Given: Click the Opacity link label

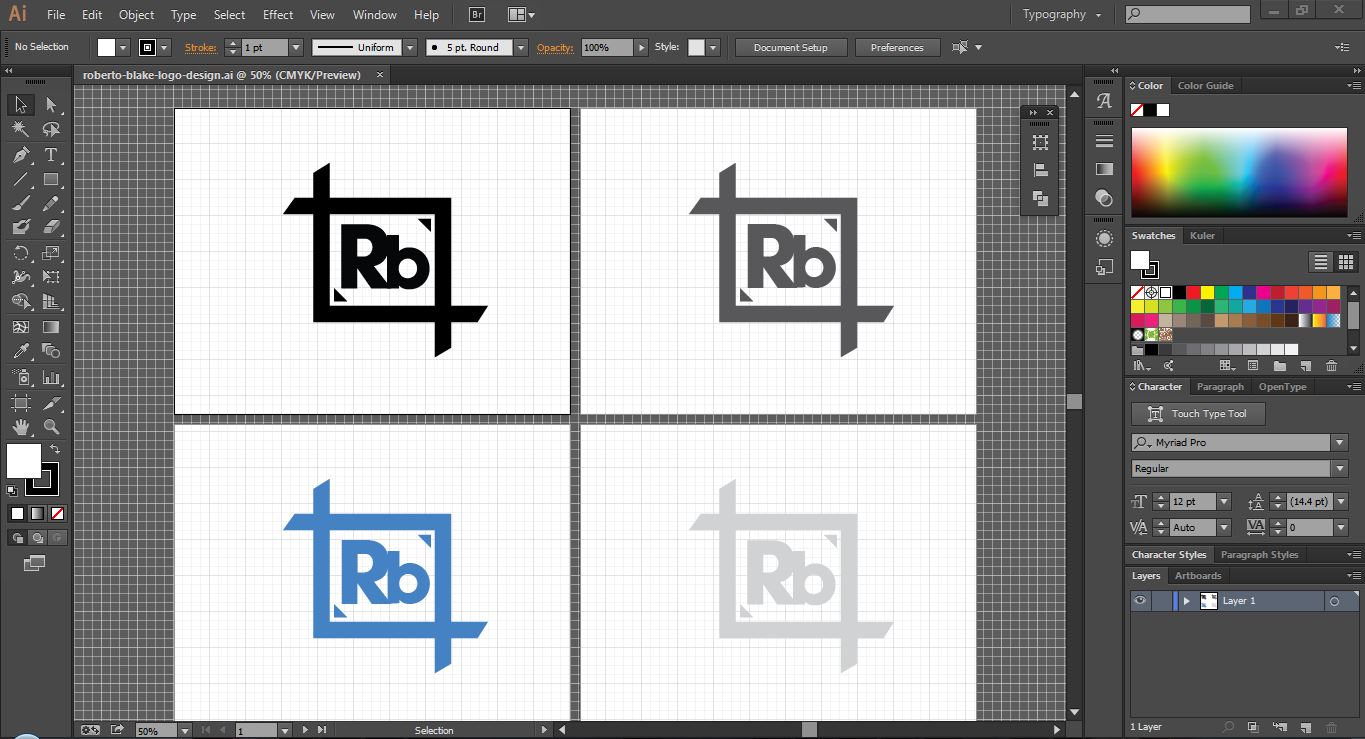Looking at the screenshot, I should tap(555, 47).
